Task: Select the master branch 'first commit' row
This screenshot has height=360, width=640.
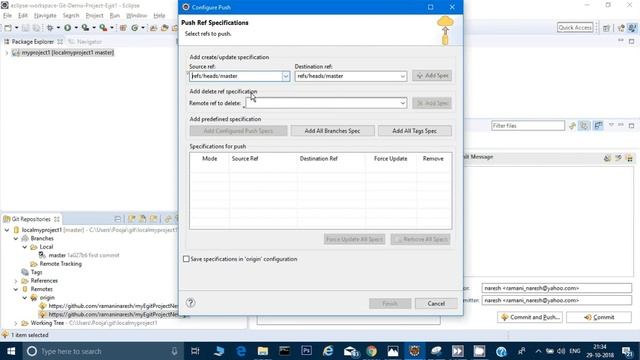Action: tap(80, 256)
